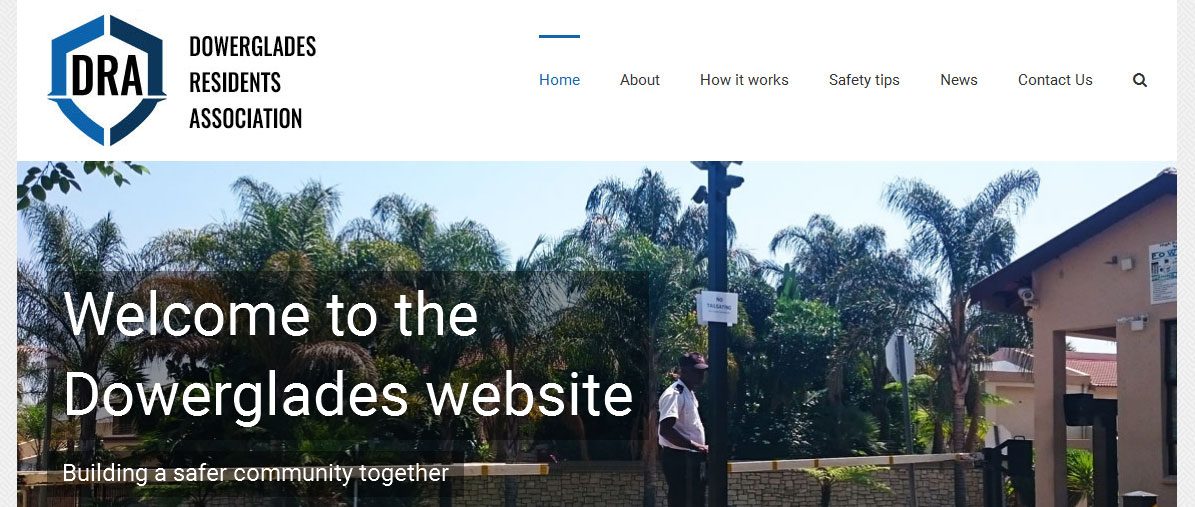1195x507 pixels.
Task: Click the Building a safer community together tagline
Action: [255, 473]
